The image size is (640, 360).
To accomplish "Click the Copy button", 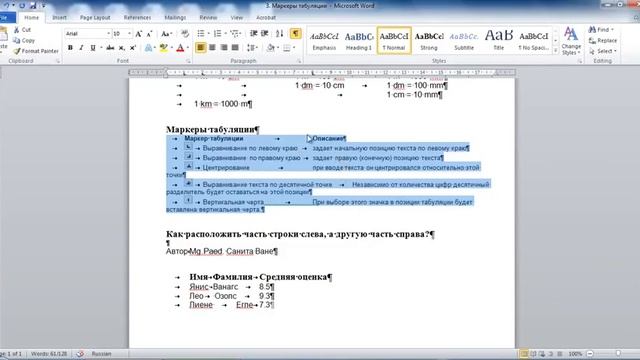I will [x=24, y=40].
